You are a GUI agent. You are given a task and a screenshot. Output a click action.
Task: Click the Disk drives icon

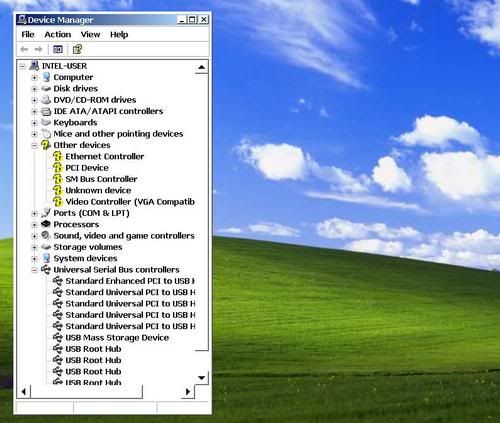pyautogui.click(x=46, y=89)
